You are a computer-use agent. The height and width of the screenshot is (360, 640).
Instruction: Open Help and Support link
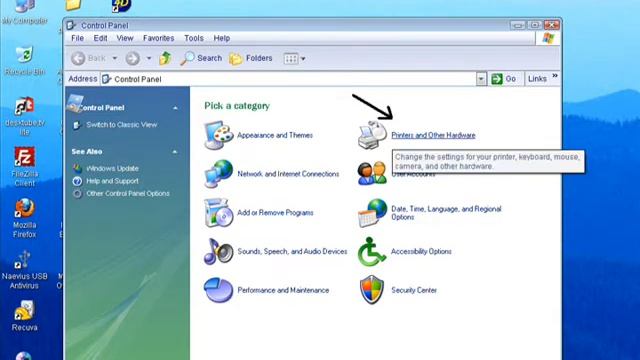click(x=112, y=181)
